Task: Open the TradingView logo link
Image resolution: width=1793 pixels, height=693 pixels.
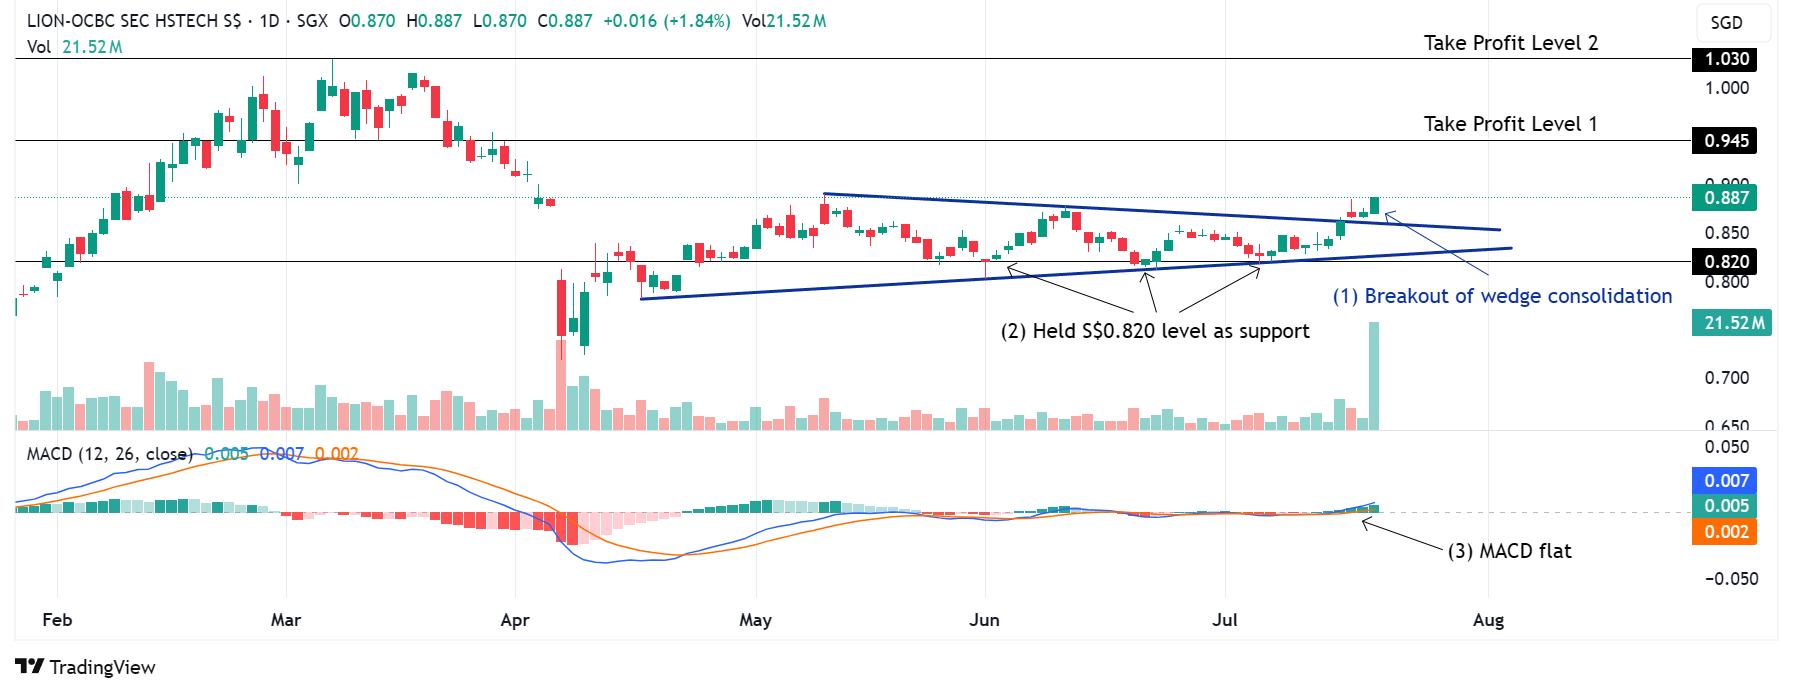Action: (x=85, y=667)
